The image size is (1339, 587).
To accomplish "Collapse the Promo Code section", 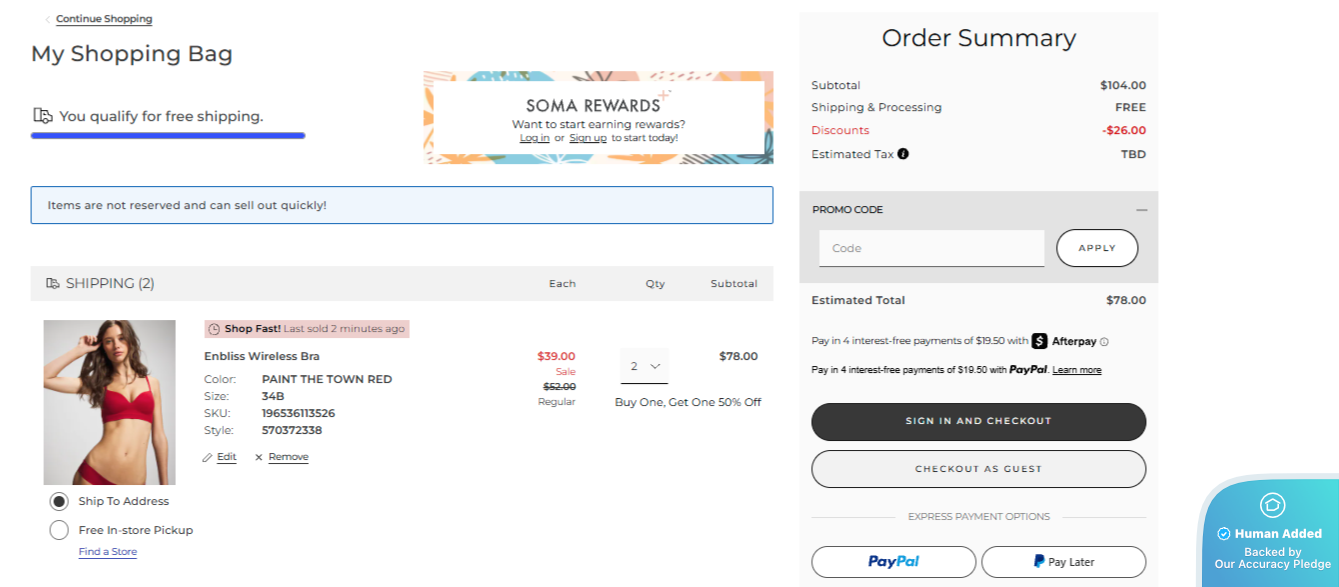I will (1141, 210).
